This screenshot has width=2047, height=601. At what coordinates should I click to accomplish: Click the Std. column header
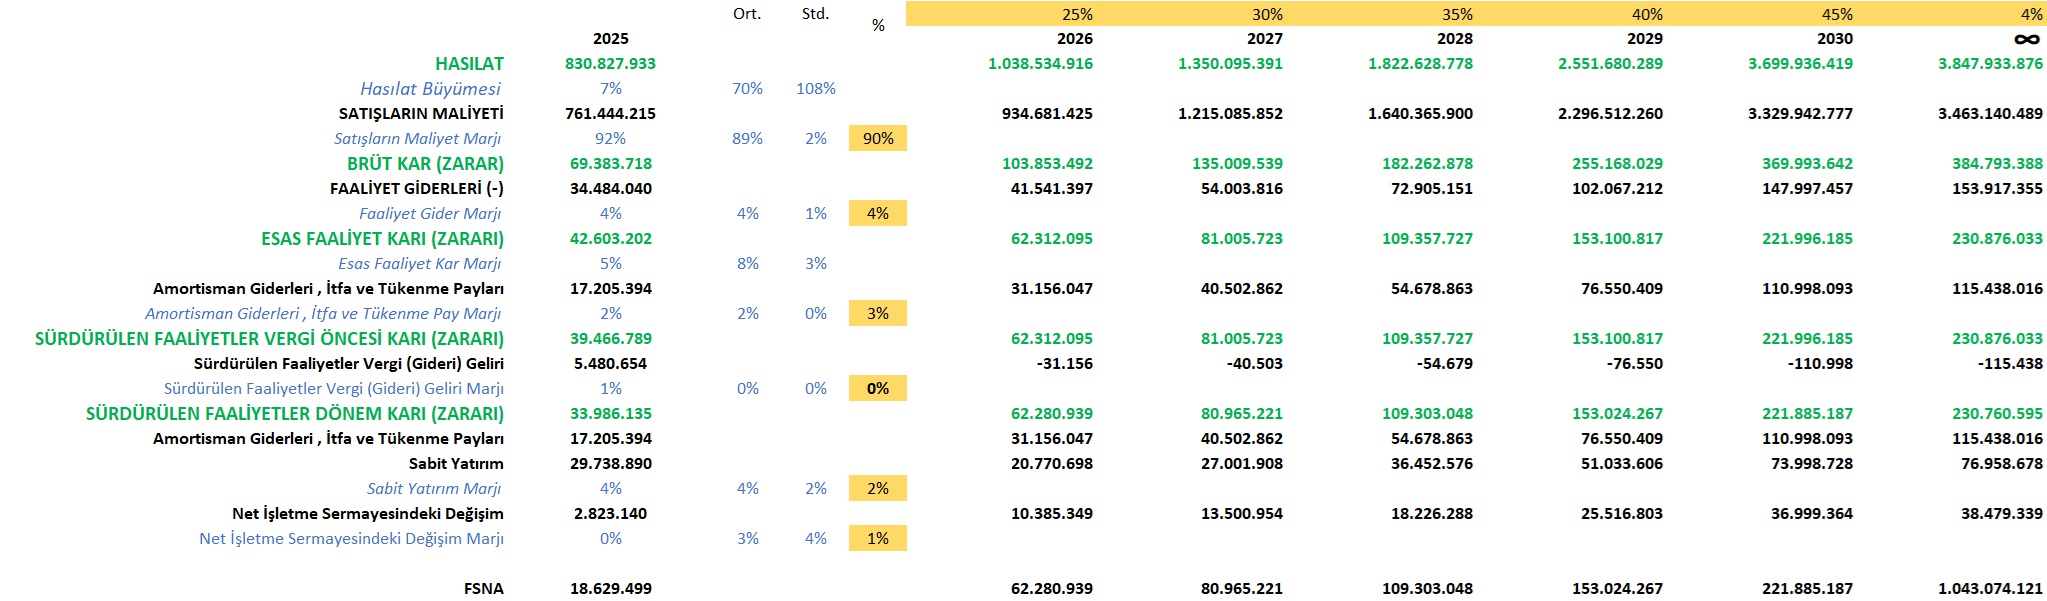(815, 14)
